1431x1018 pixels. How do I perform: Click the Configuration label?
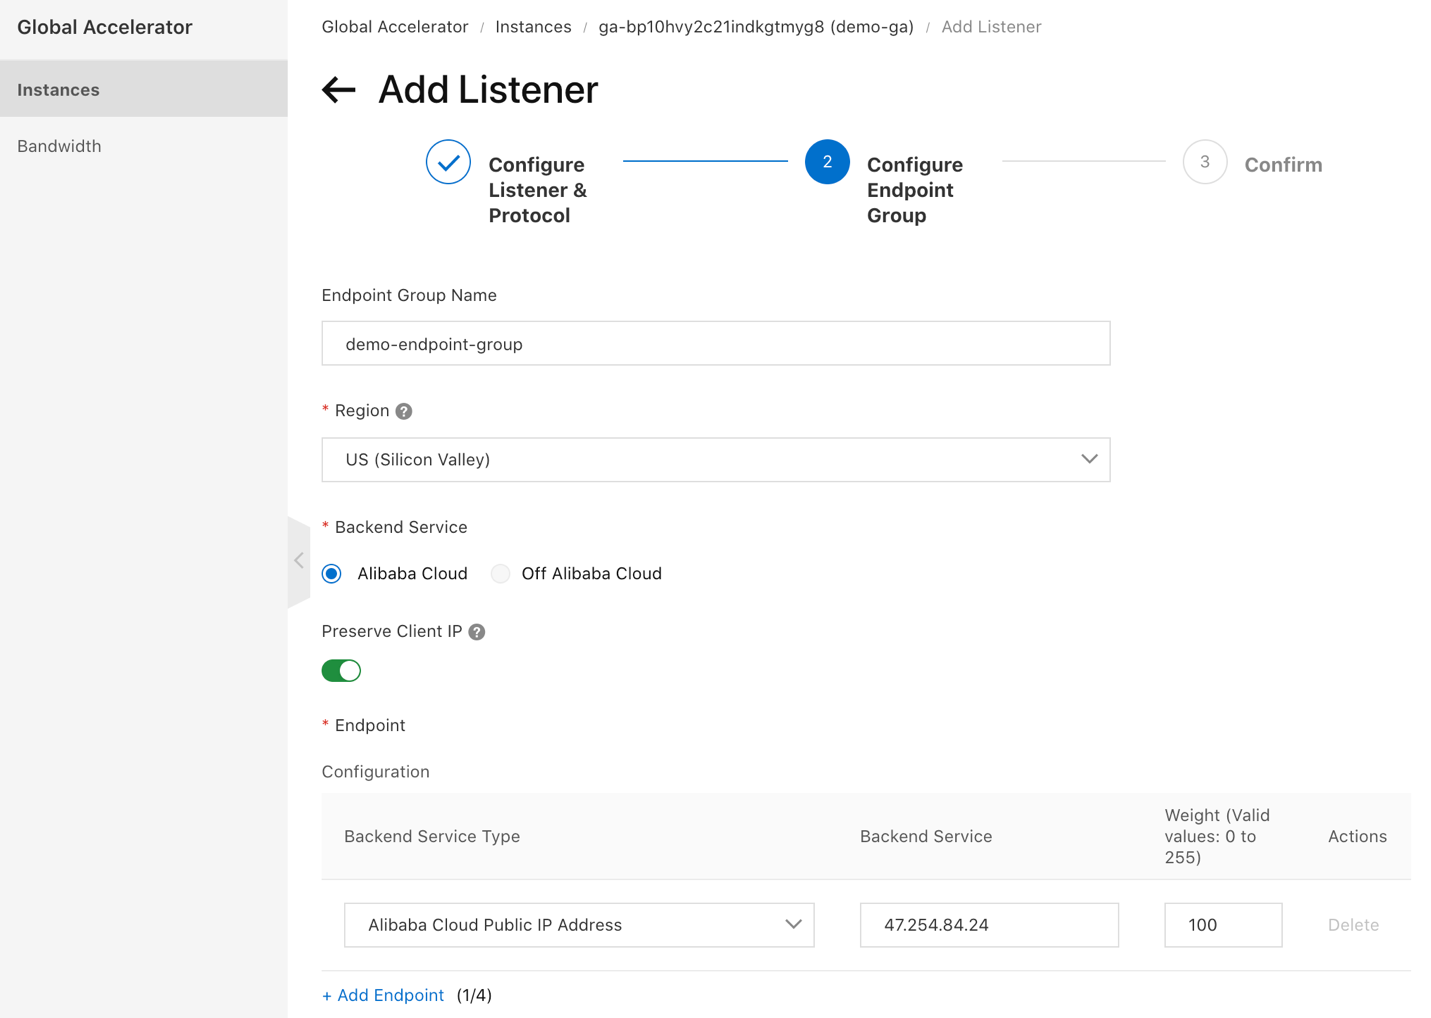pos(376,772)
